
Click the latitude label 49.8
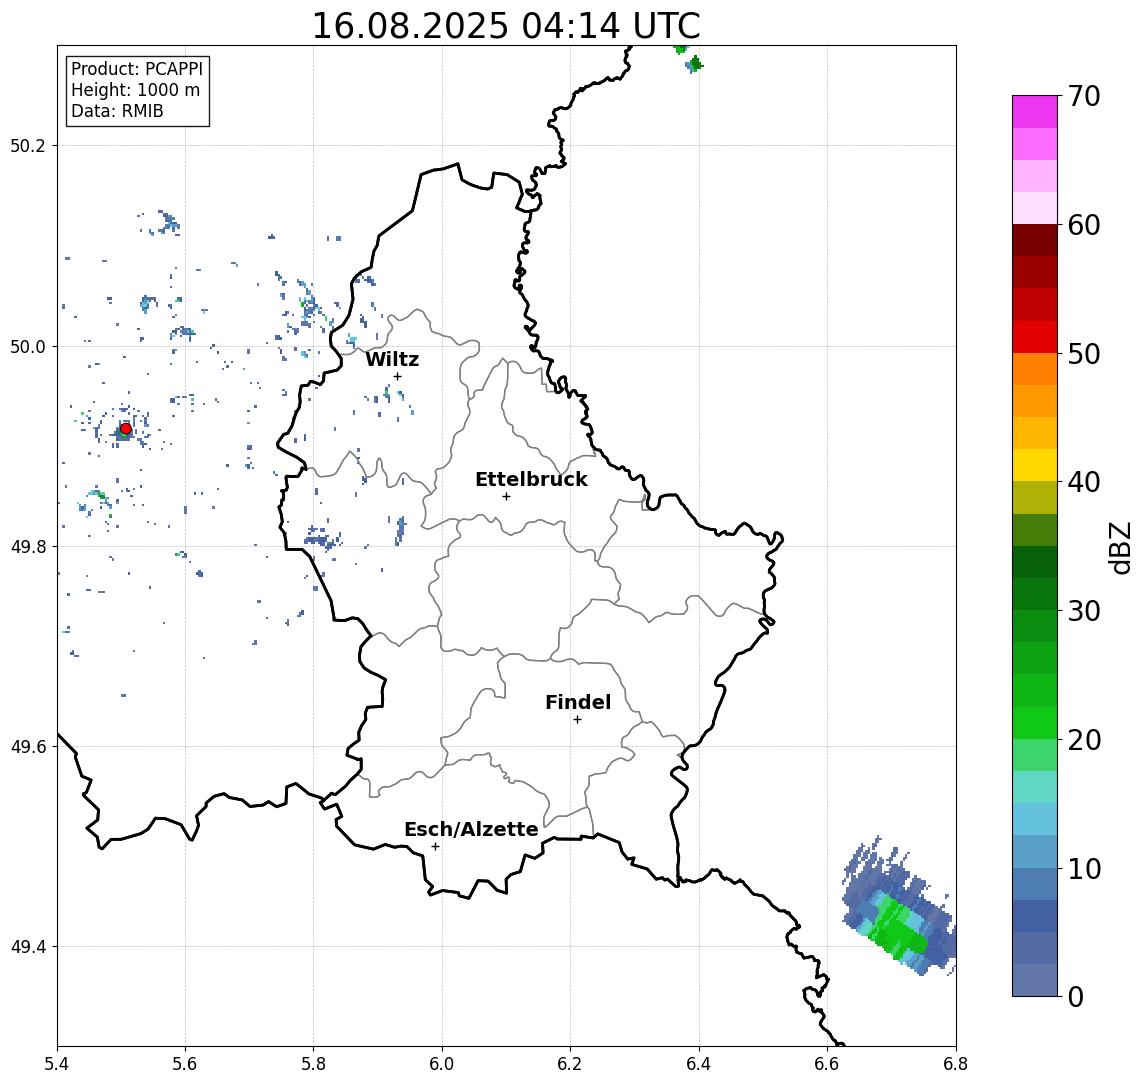pyautogui.click(x=28, y=546)
